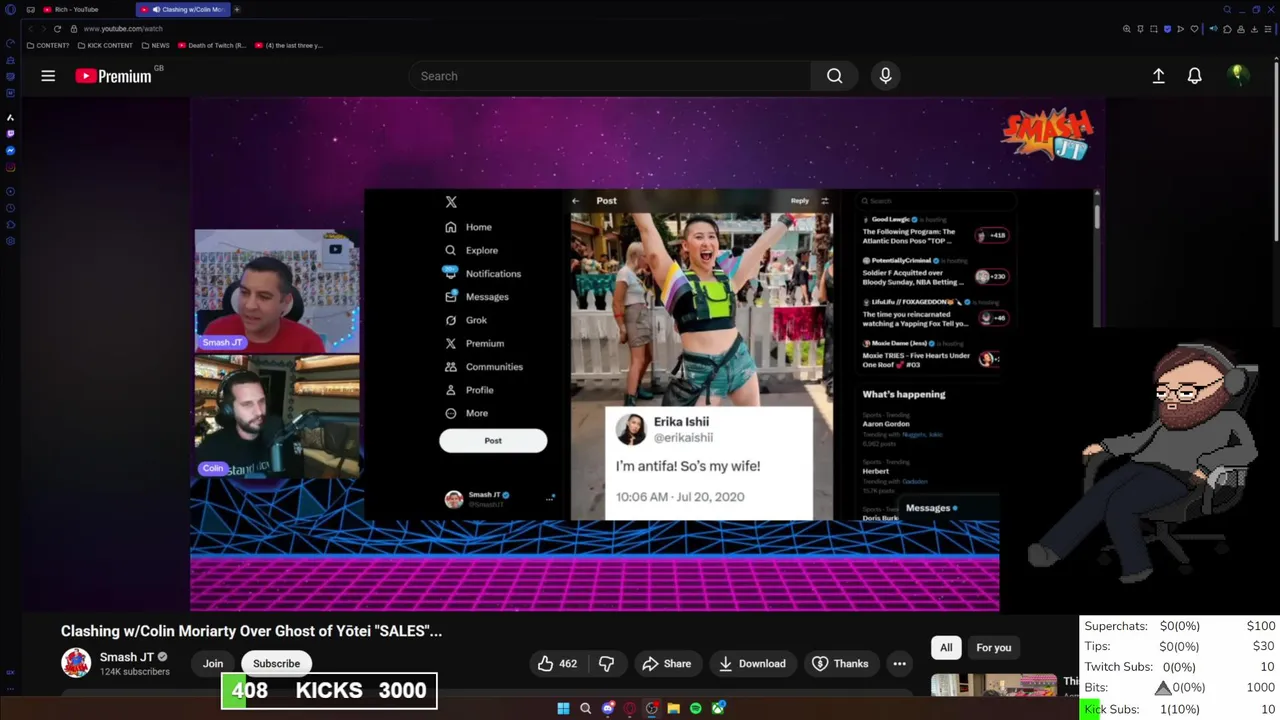Open File Explorer from the taskbar
The height and width of the screenshot is (720, 1280).
pyautogui.click(x=673, y=709)
